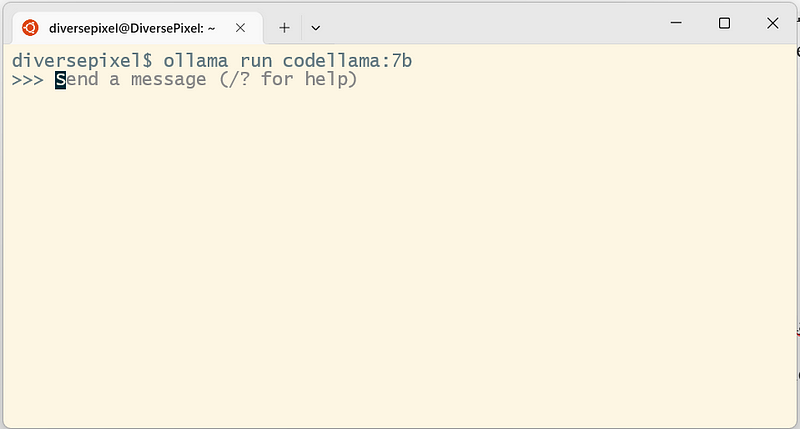
Task: Click the highlighted block cursor on letter S
Action: 60,80
